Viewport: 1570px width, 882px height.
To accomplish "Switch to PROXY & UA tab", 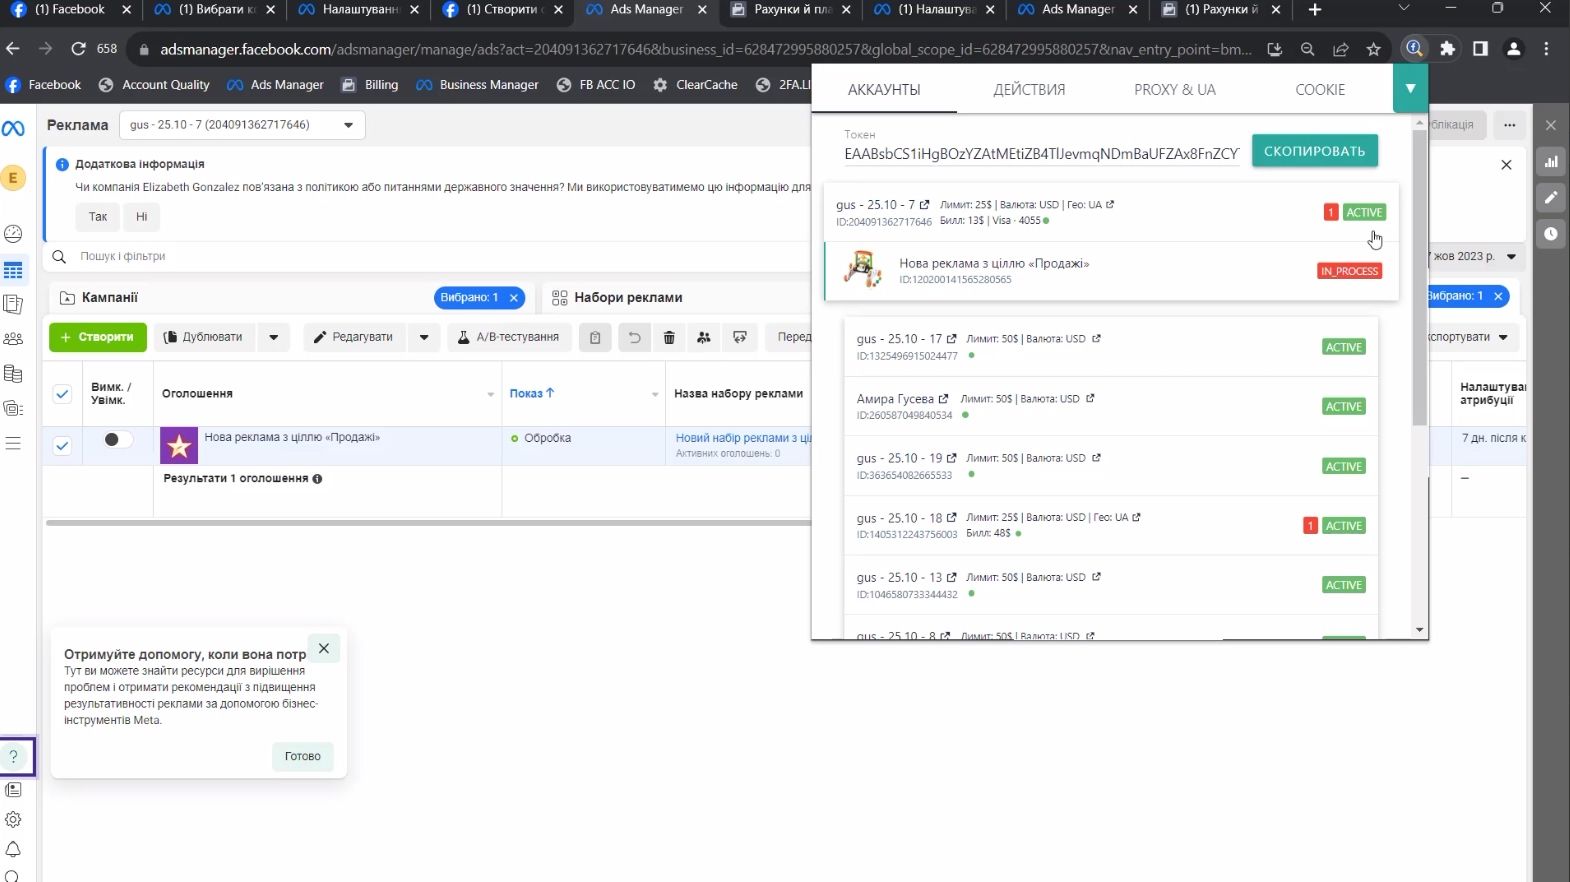I will 1175,89.
